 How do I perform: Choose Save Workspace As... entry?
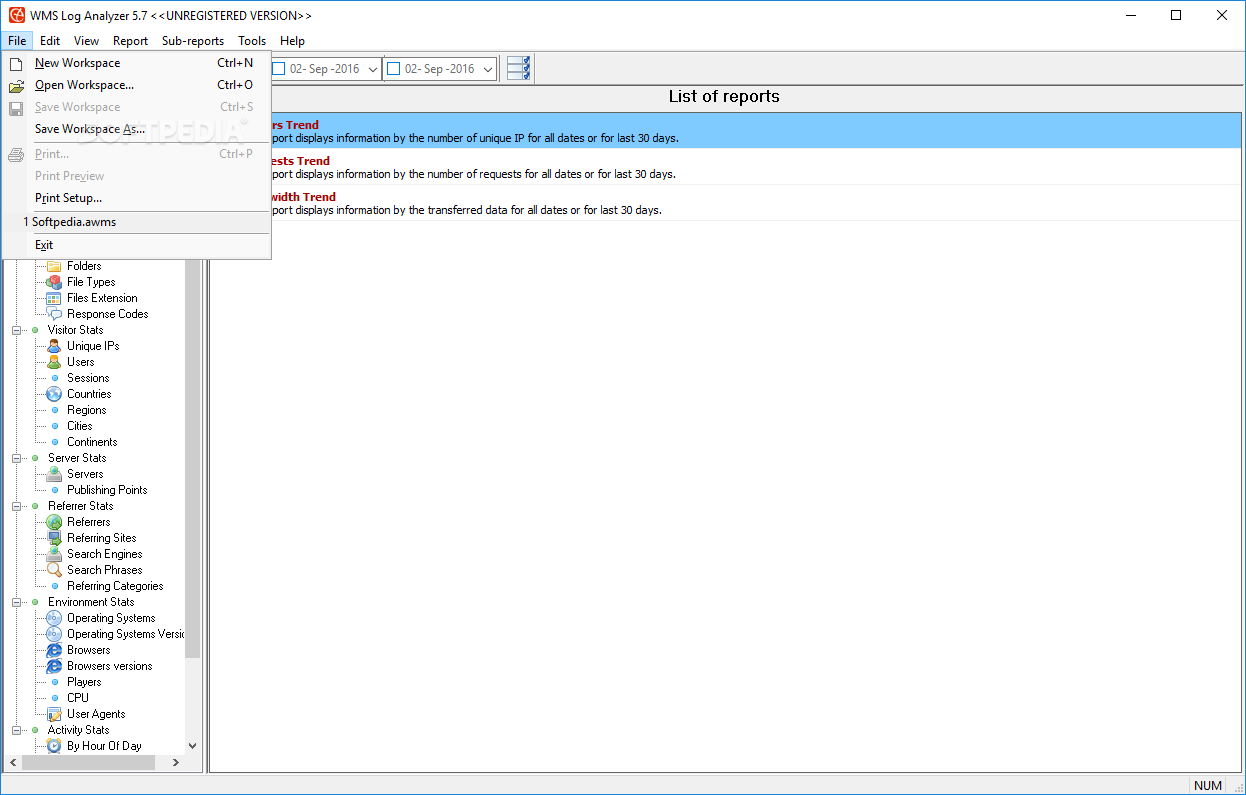pyautogui.click(x=137, y=129)
